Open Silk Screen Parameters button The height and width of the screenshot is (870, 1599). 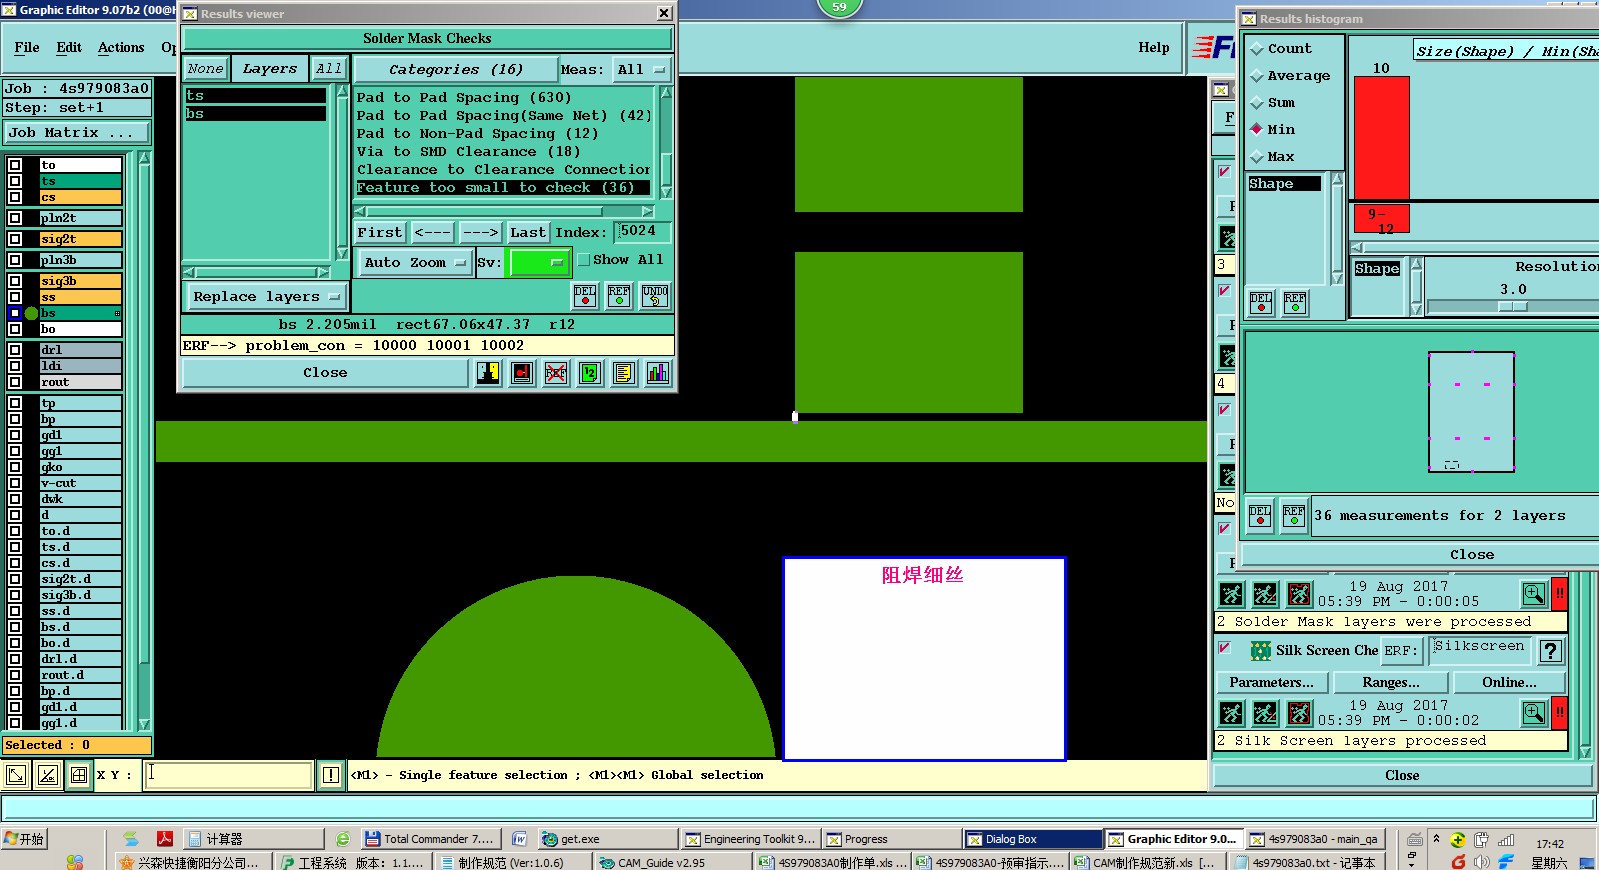1271,682
